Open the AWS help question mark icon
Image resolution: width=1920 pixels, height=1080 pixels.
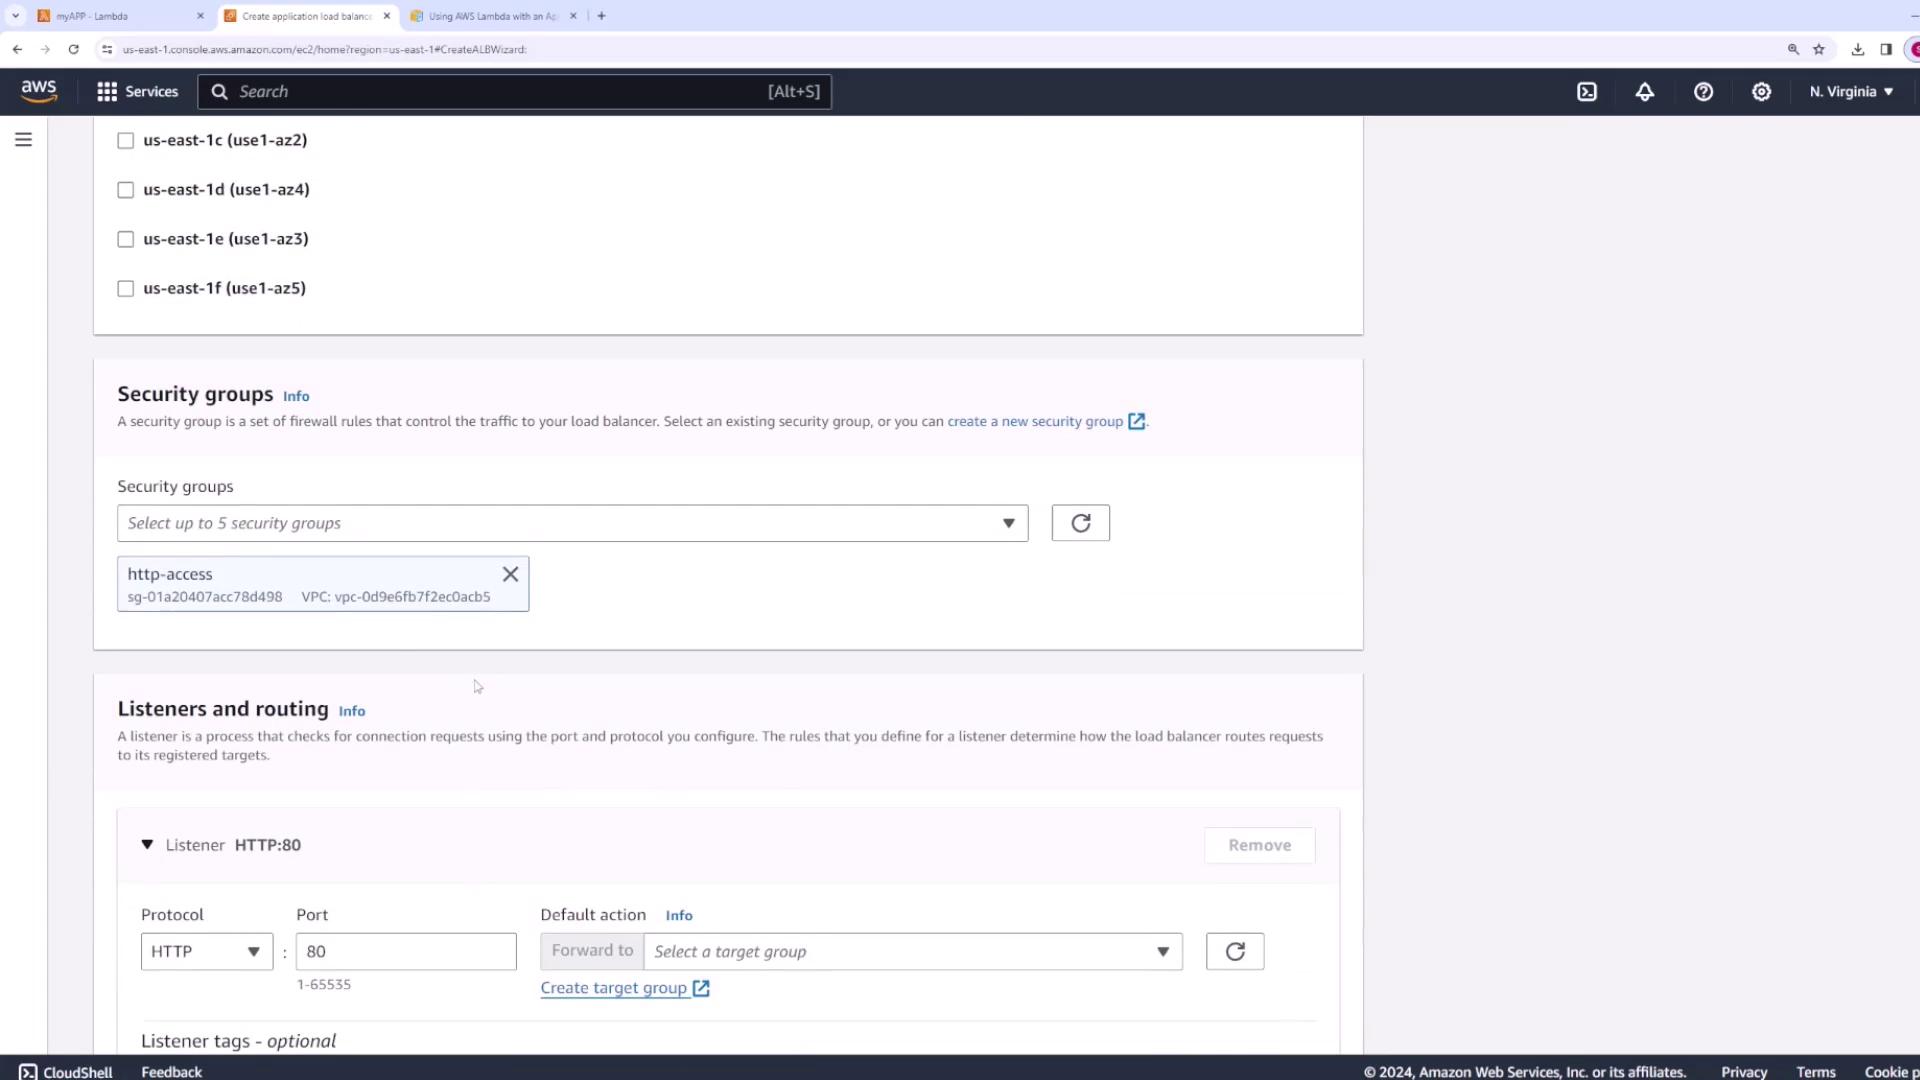[x=1703, y=92]
